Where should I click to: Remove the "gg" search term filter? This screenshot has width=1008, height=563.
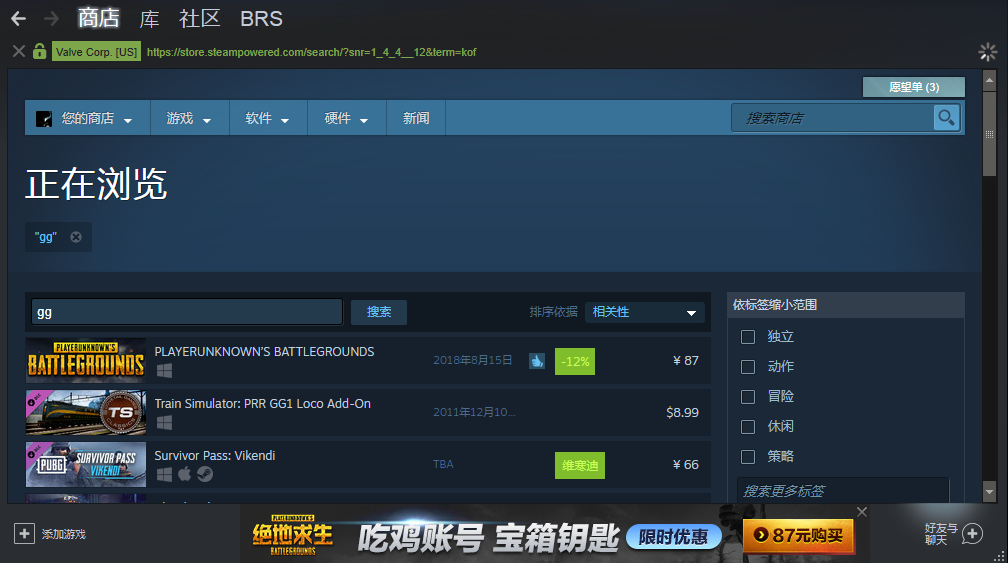(x=76, y=237)
